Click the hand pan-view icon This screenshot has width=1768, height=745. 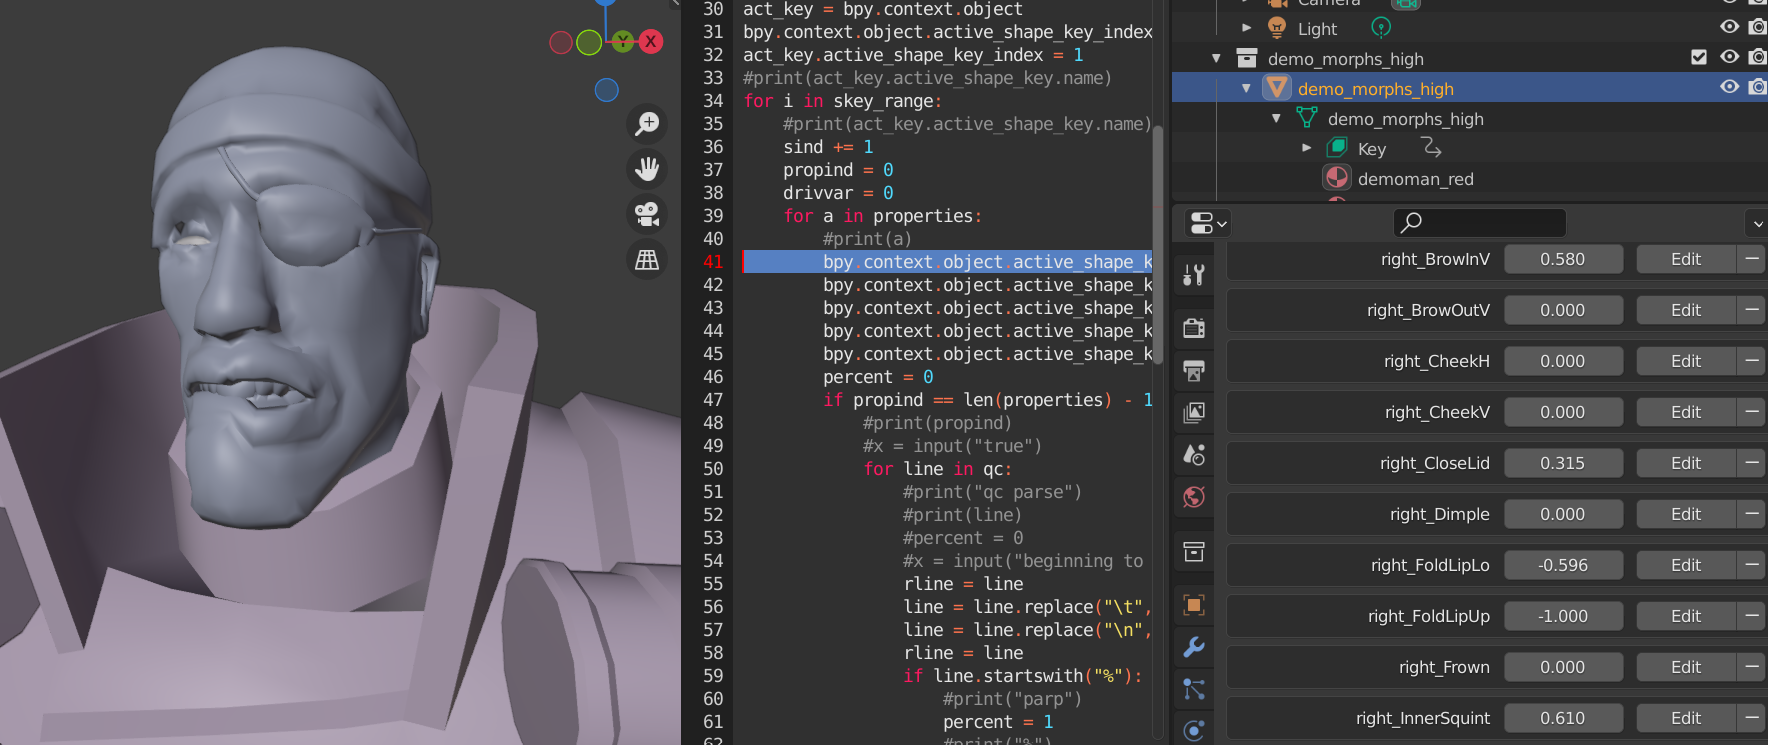(x=647, y=168)
